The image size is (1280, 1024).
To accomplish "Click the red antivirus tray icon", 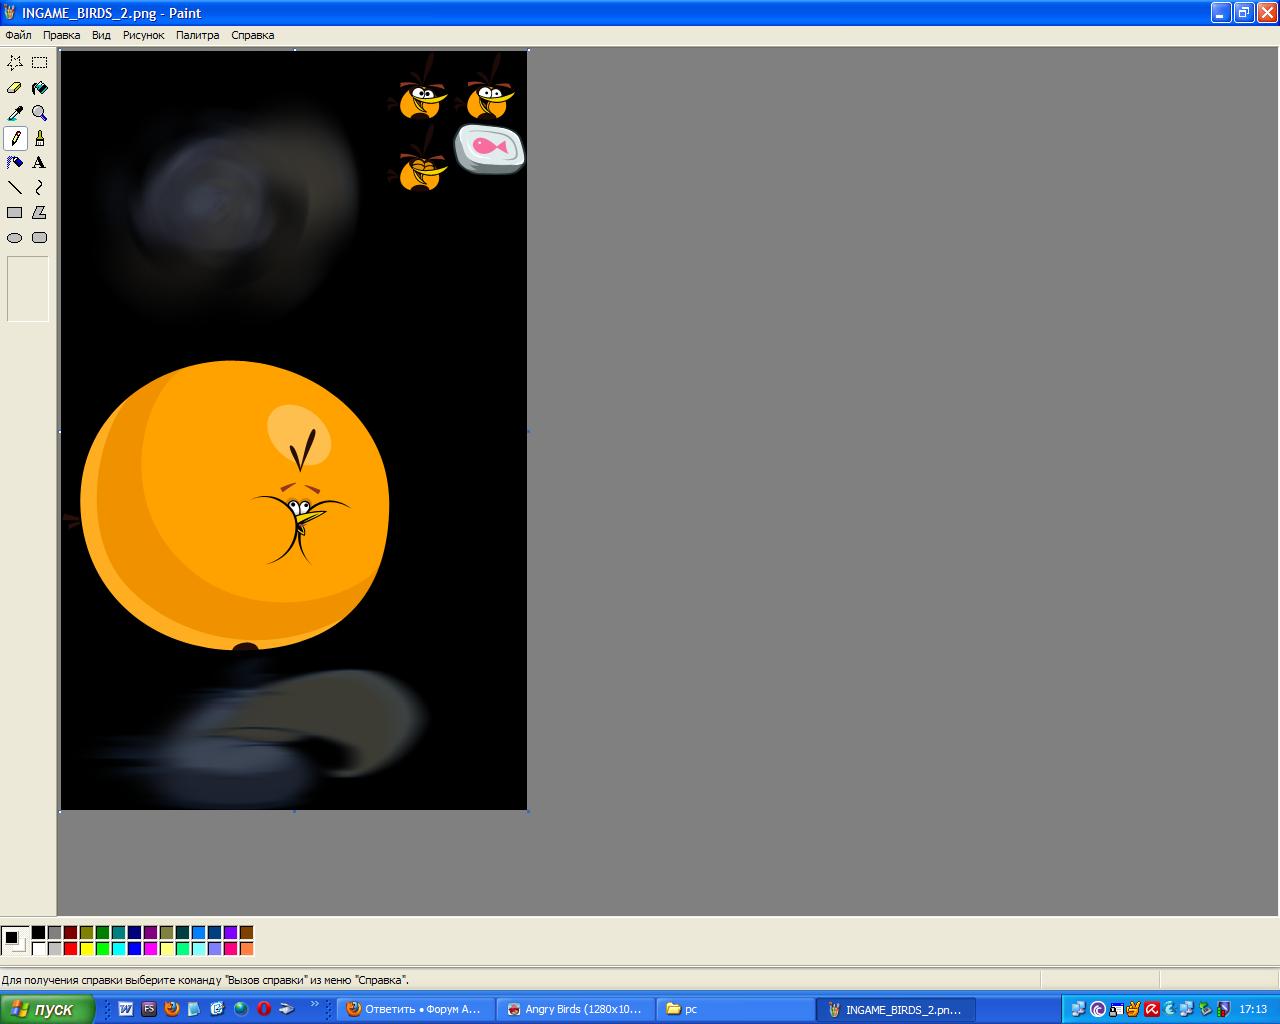I will pyautogui.click(x=1151, y=1009).
